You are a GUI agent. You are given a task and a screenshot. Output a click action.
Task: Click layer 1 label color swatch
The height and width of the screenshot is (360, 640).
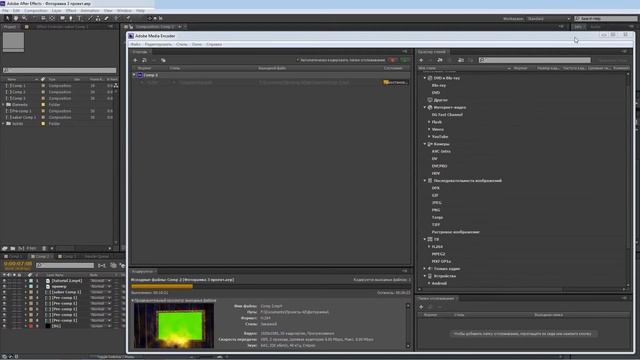pos(31,281)
